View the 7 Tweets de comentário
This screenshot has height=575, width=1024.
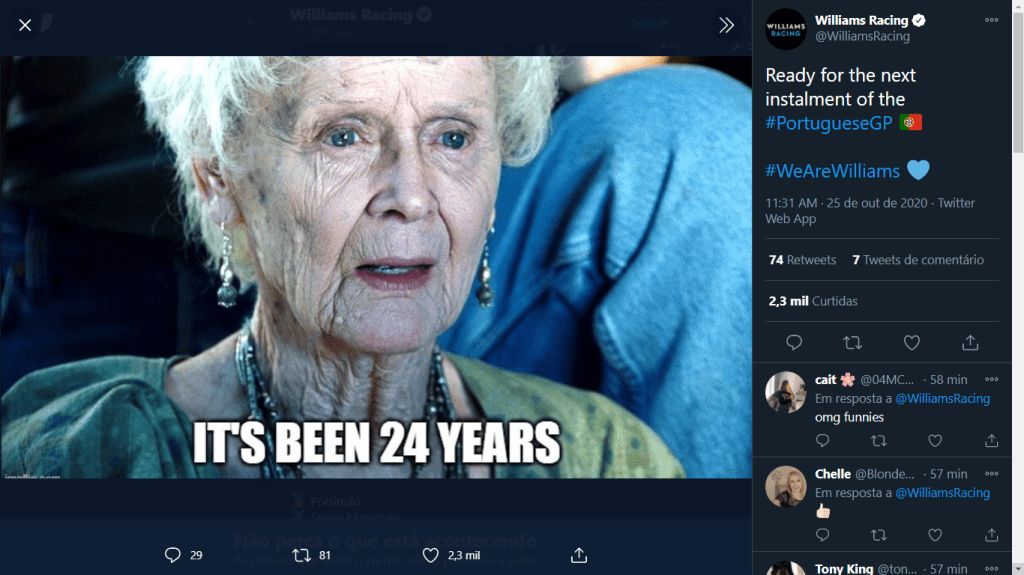(918, 260)
